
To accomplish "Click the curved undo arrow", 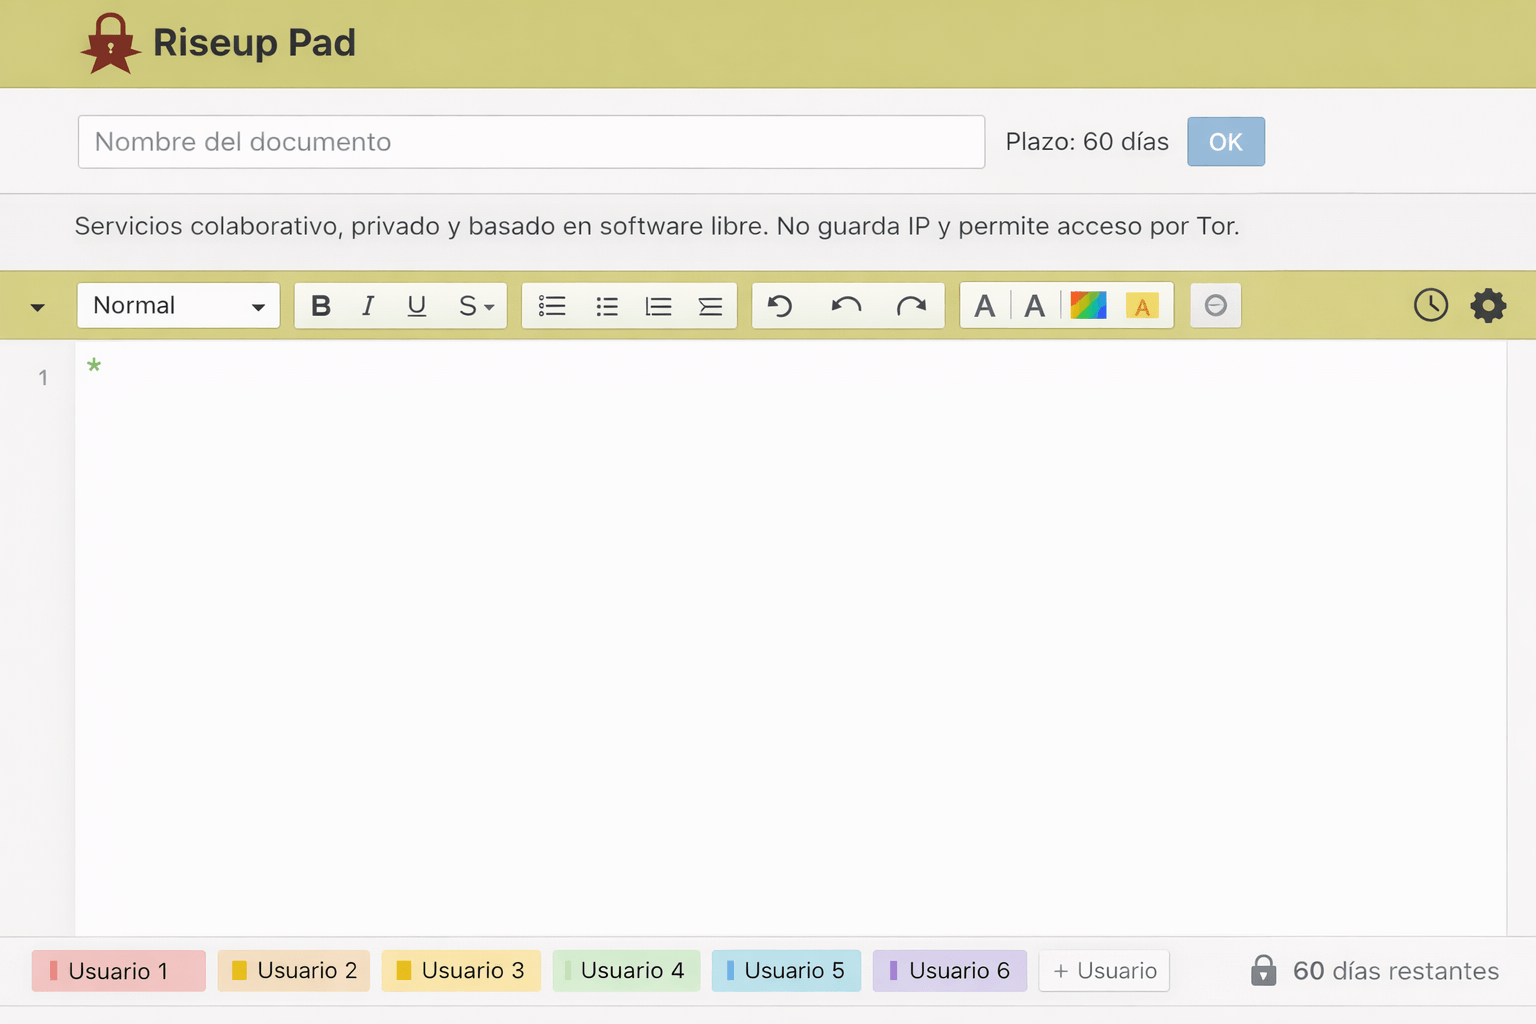I will point(846,306).
